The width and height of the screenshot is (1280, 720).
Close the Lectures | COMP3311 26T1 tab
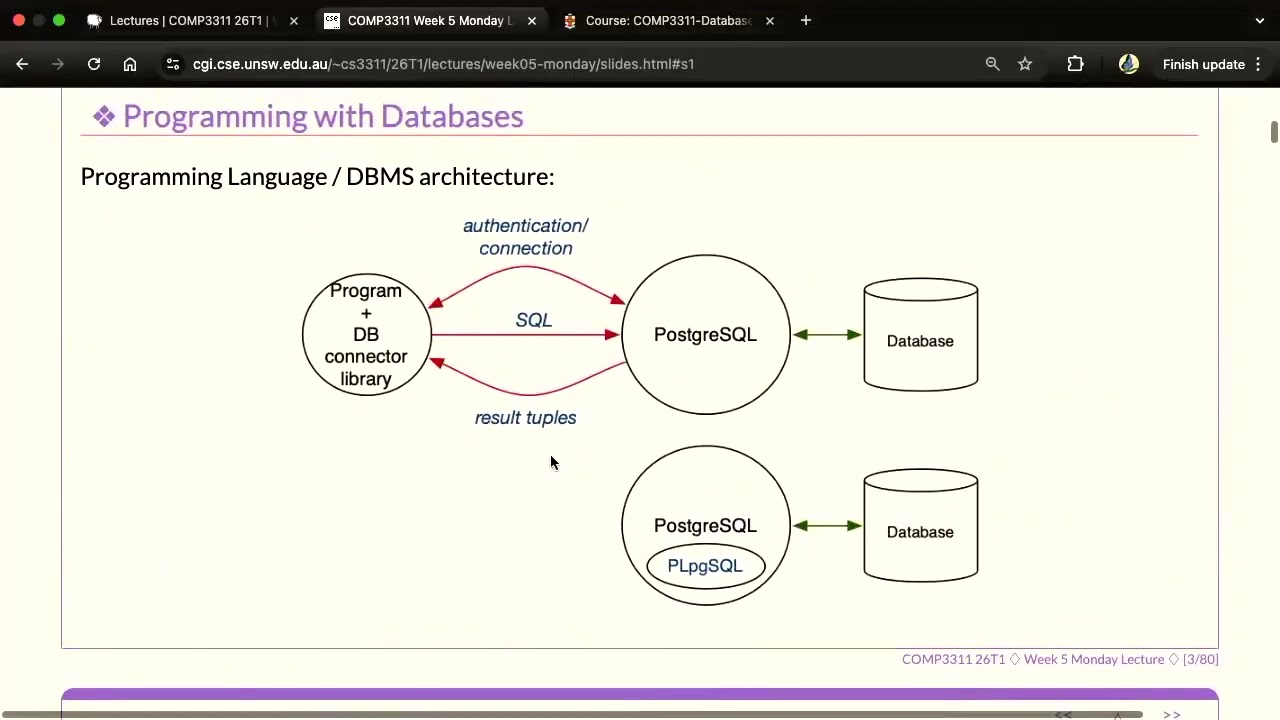tap(294, 20)
